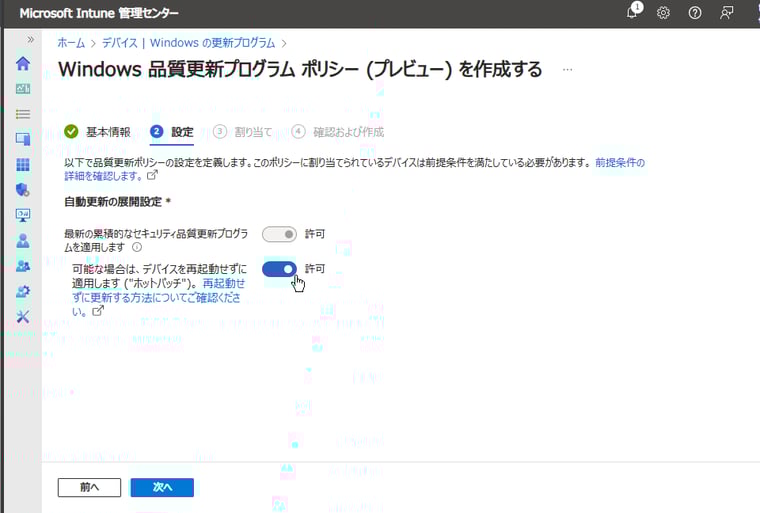
Task: Open the Devices icon in the sidebar
Action: click(23, 139)
